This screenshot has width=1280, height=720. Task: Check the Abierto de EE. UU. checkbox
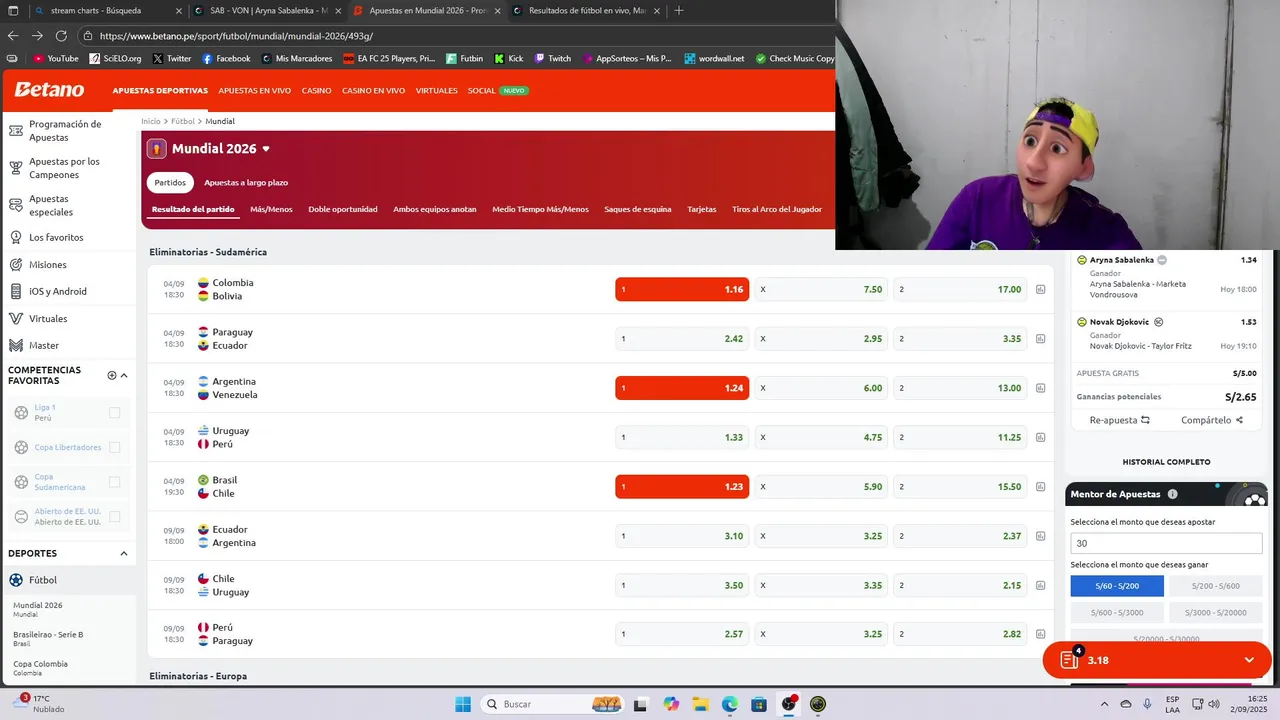[x=114, y=516]
